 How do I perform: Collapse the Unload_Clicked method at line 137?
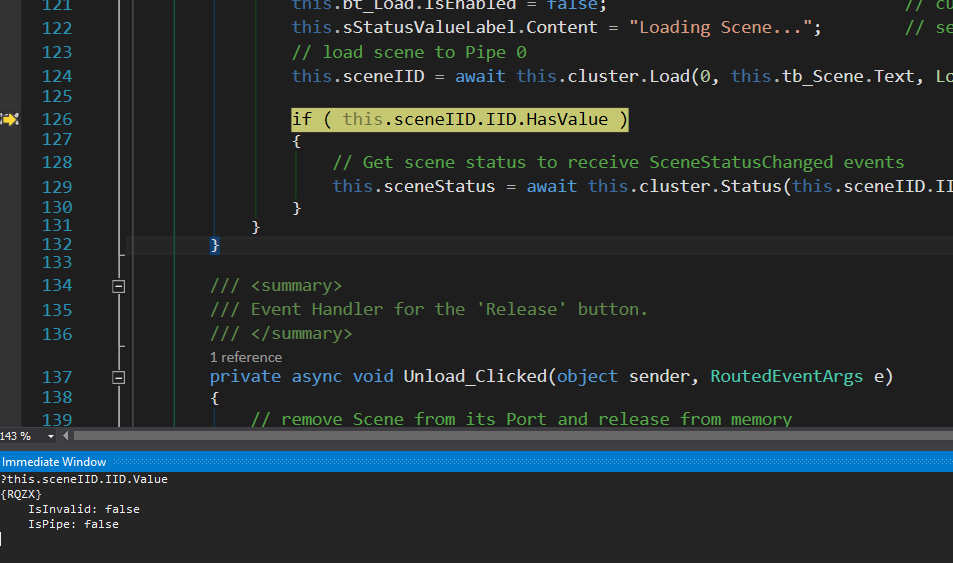pyautogui.click(x=119, y=377)
